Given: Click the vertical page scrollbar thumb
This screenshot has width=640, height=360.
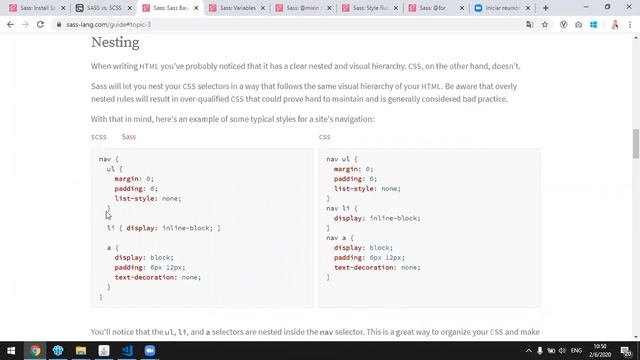Looking at the screenshot, I should (636, 143).
